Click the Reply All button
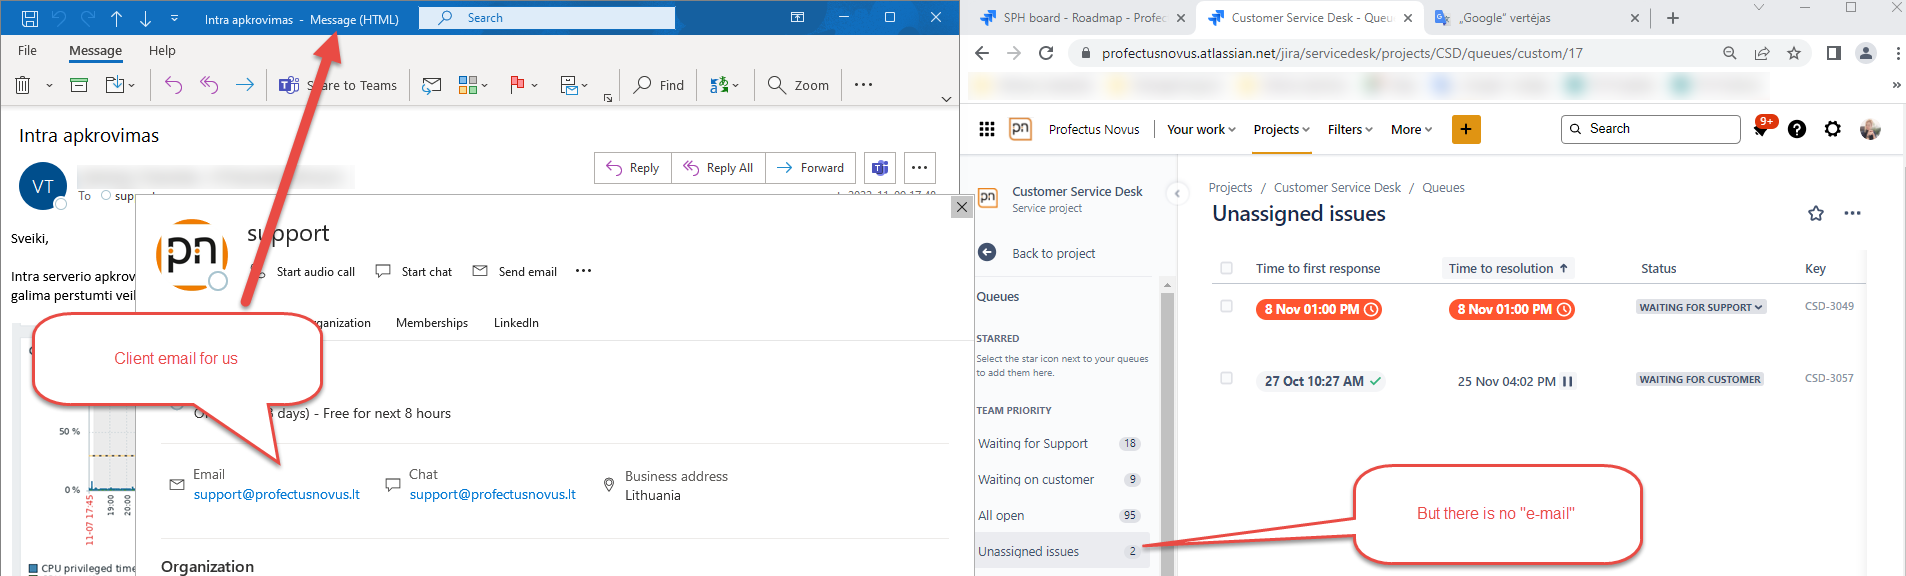The image size is (1906, 576). click(x=718, y=168)
